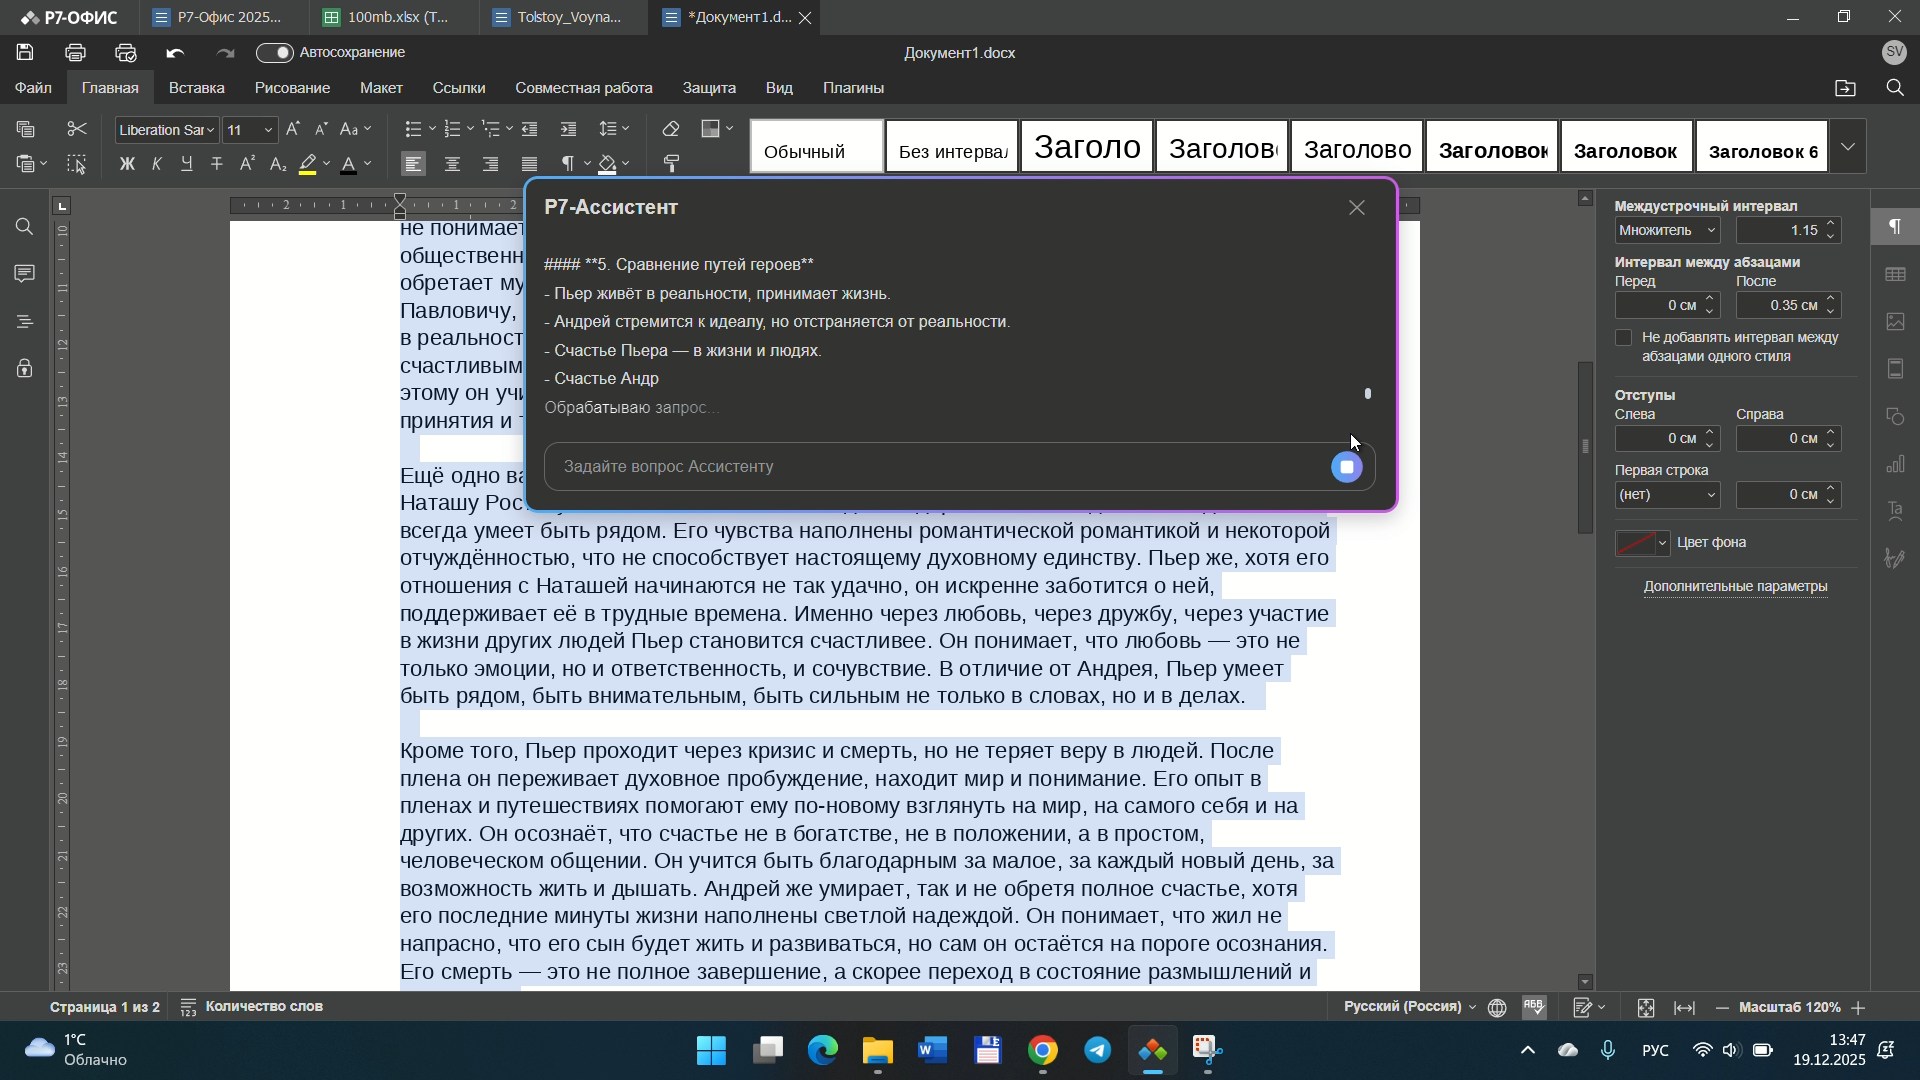Open the comments panel in left sidebar

pyautogui.click(x=24, y=274)
